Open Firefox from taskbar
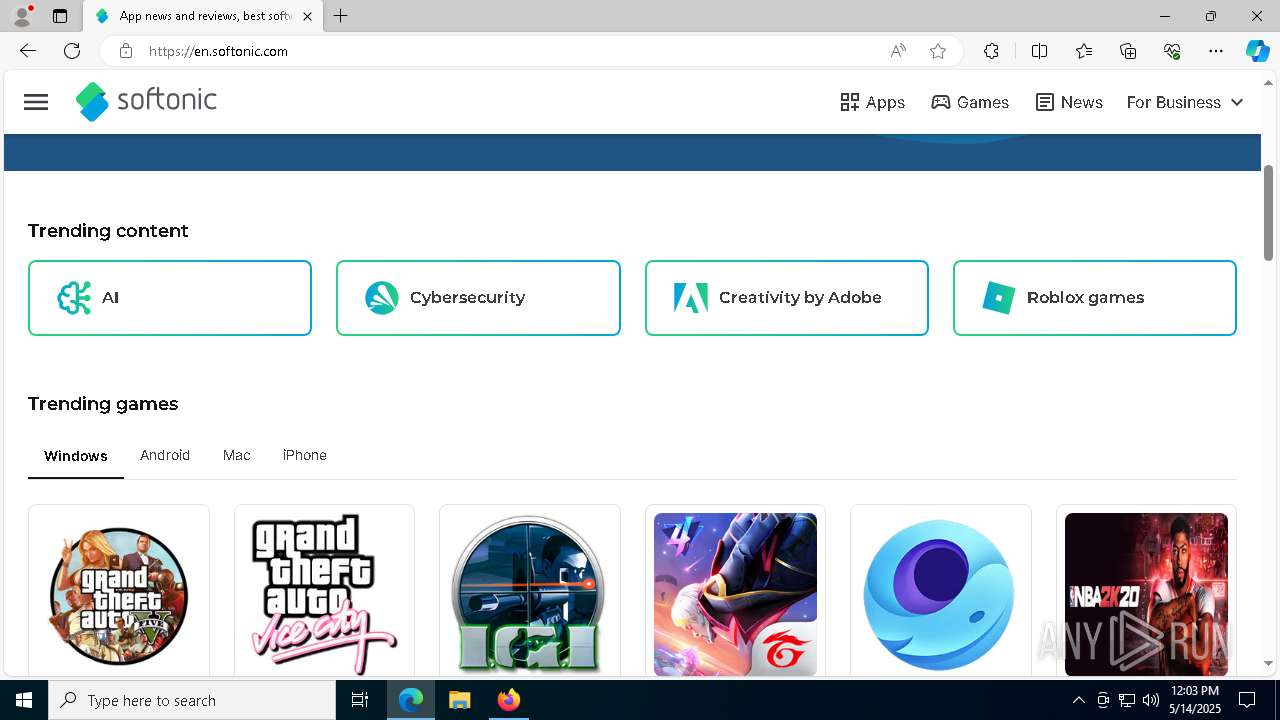Image resolution: width=1280 pixels, height=720 pixels. point(508,700)
